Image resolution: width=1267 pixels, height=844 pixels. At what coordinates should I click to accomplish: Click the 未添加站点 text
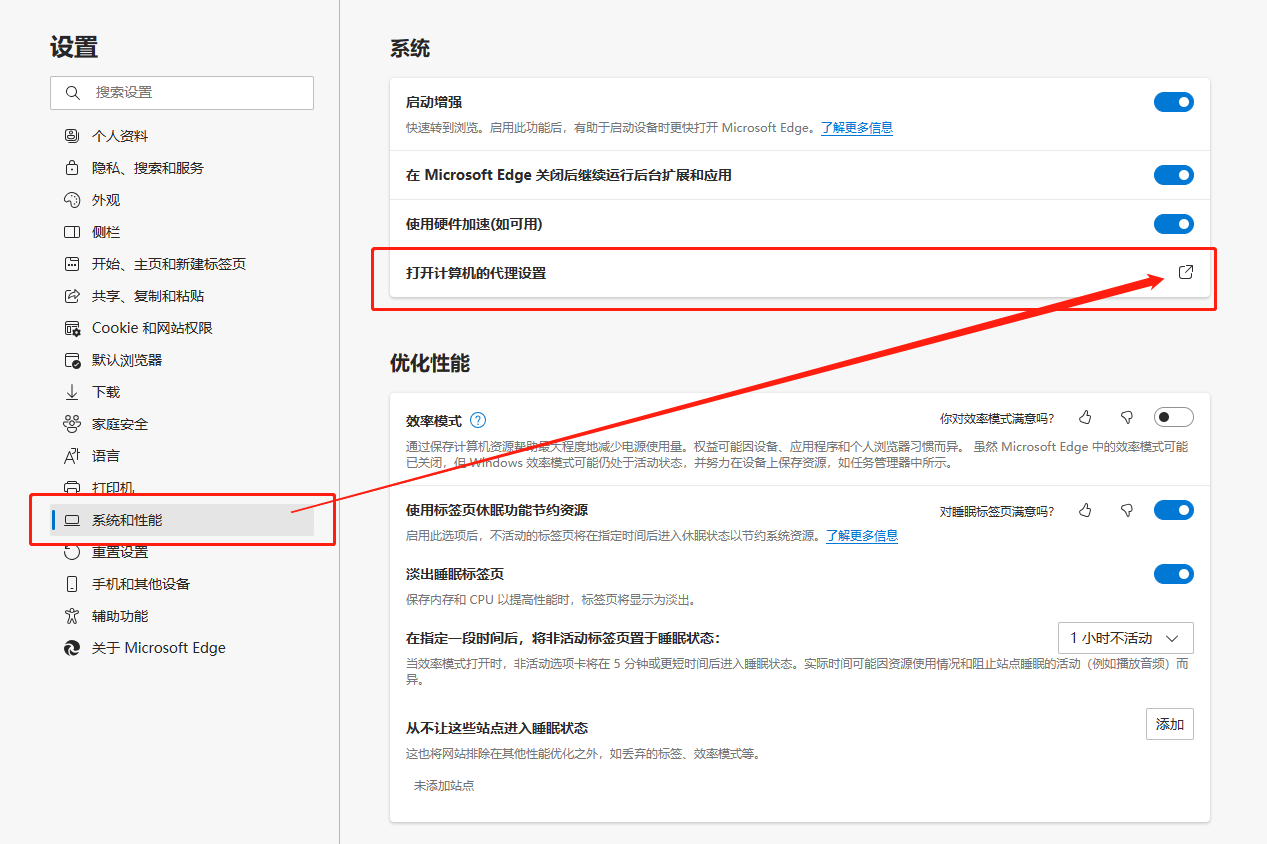click(444, 786)
